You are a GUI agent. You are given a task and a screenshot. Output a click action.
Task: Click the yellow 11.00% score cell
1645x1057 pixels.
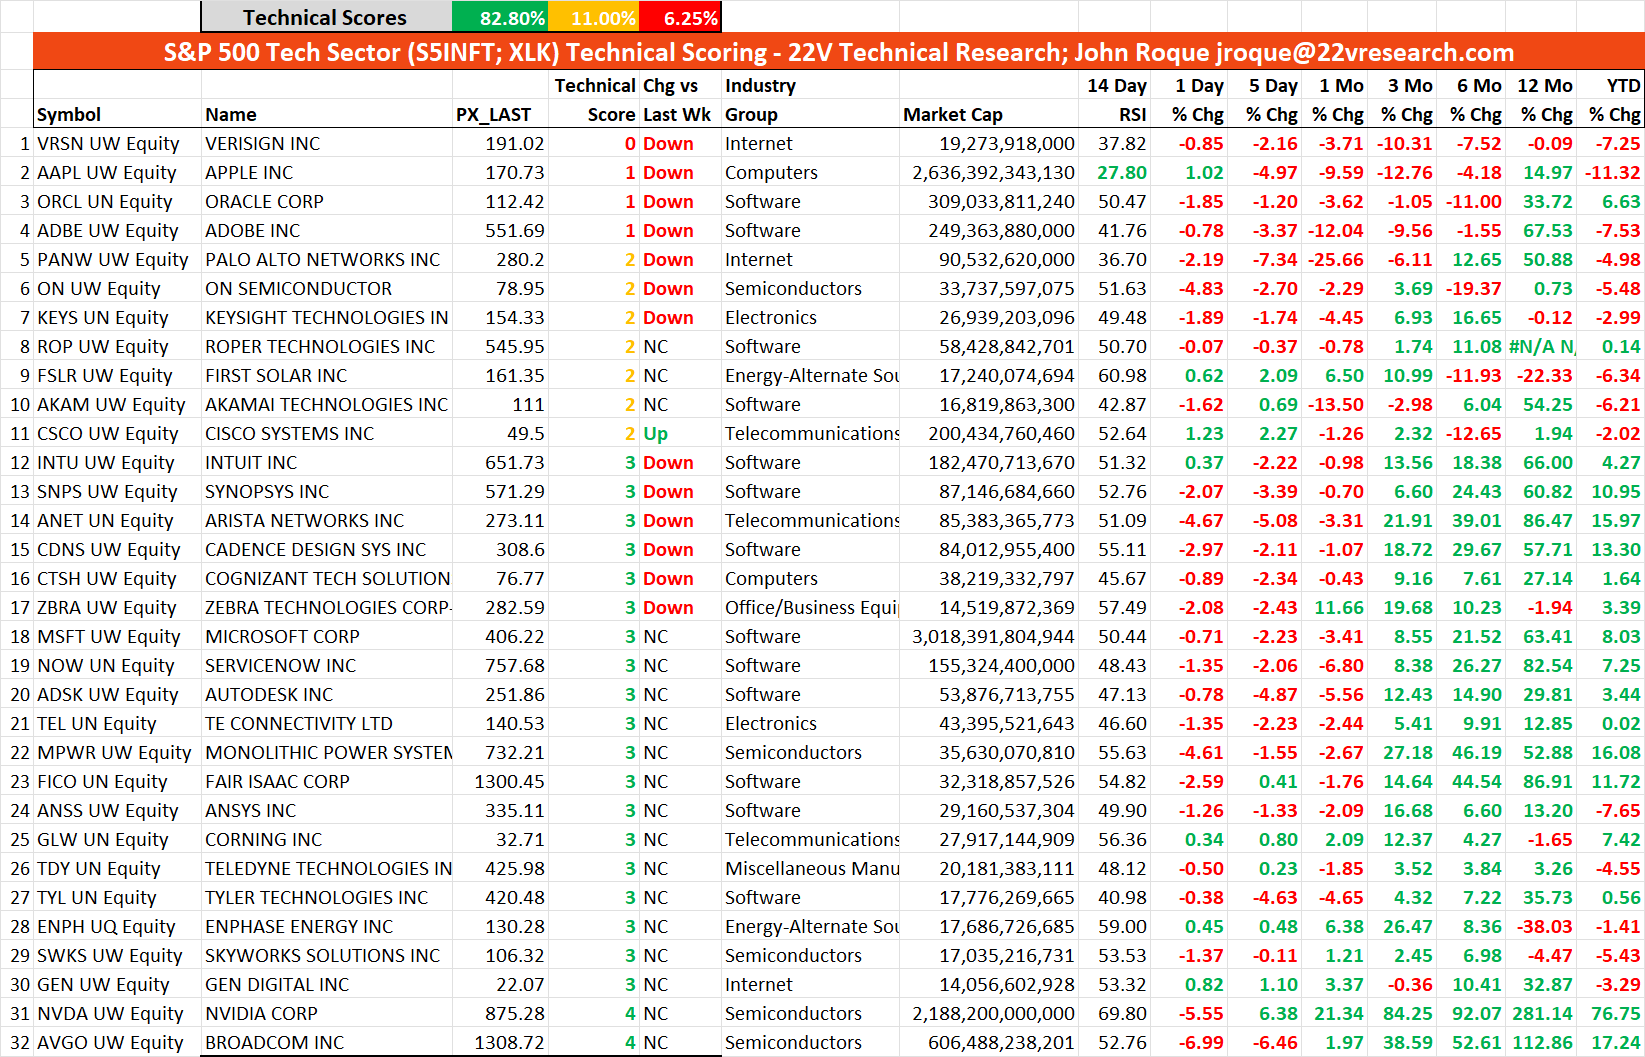(594, 17)
